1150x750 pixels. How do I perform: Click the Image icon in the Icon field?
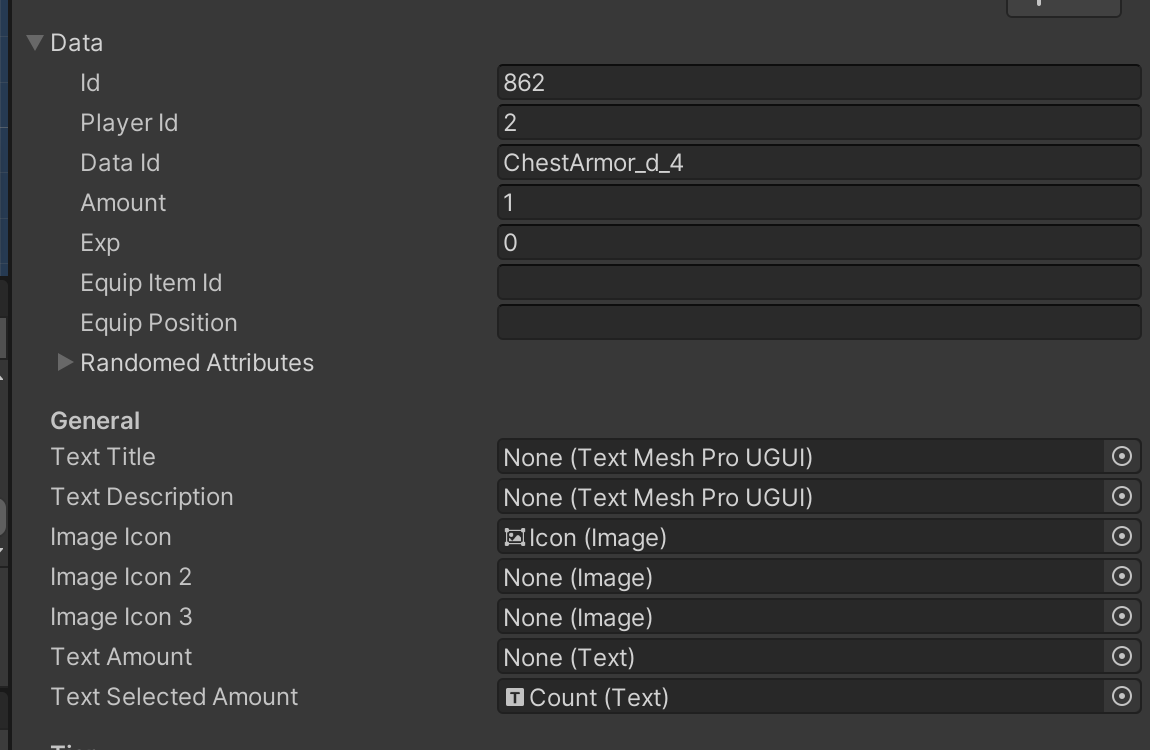click(x=513, y=537)
